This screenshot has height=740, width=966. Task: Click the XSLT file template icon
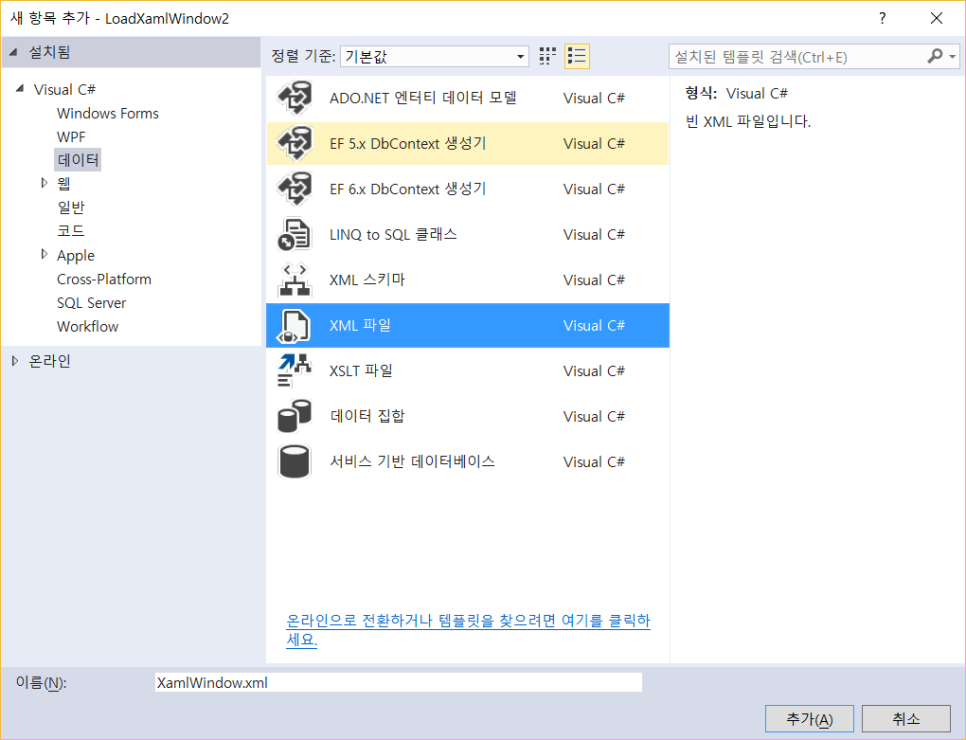pyautogui.click(x=294, y=371)
